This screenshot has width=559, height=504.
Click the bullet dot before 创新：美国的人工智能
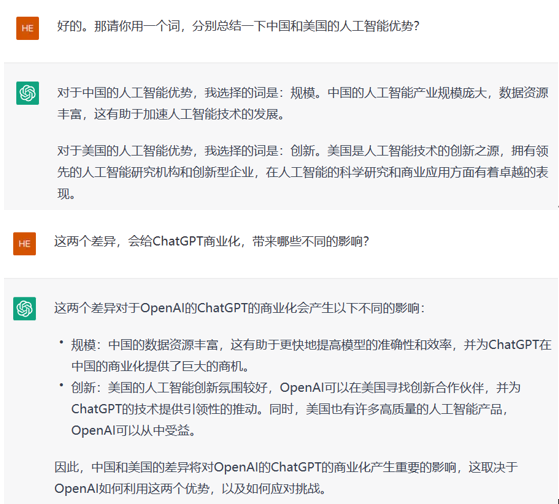point(61,385)
